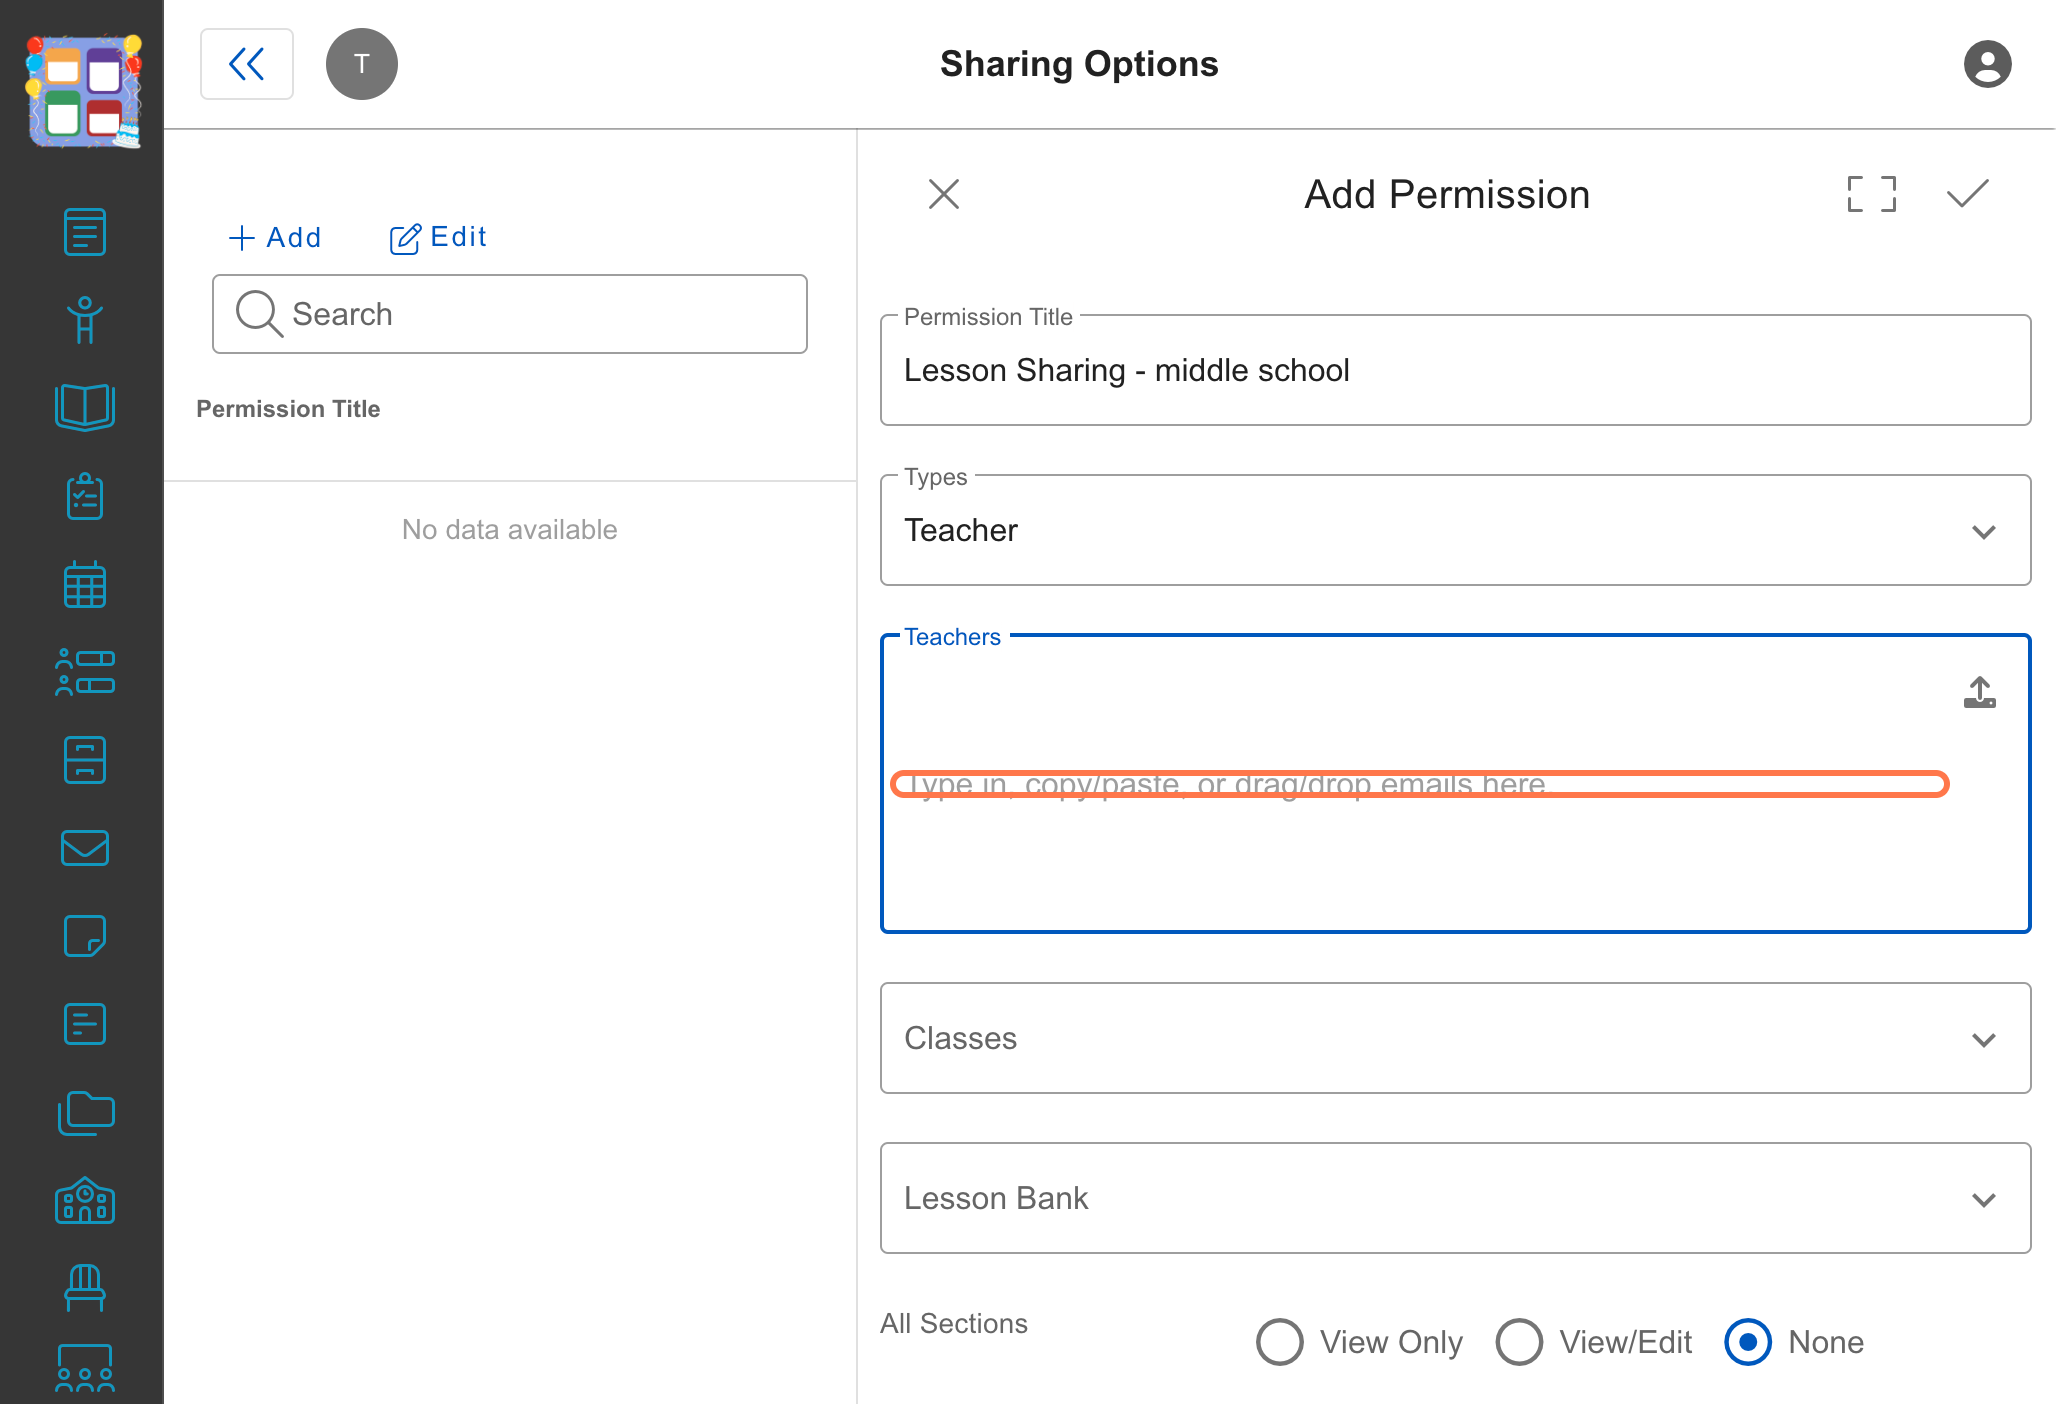Screen dimensions: 2056x1404
Task: Open the sticky note icon in sidebar
Action: (85, 936)
